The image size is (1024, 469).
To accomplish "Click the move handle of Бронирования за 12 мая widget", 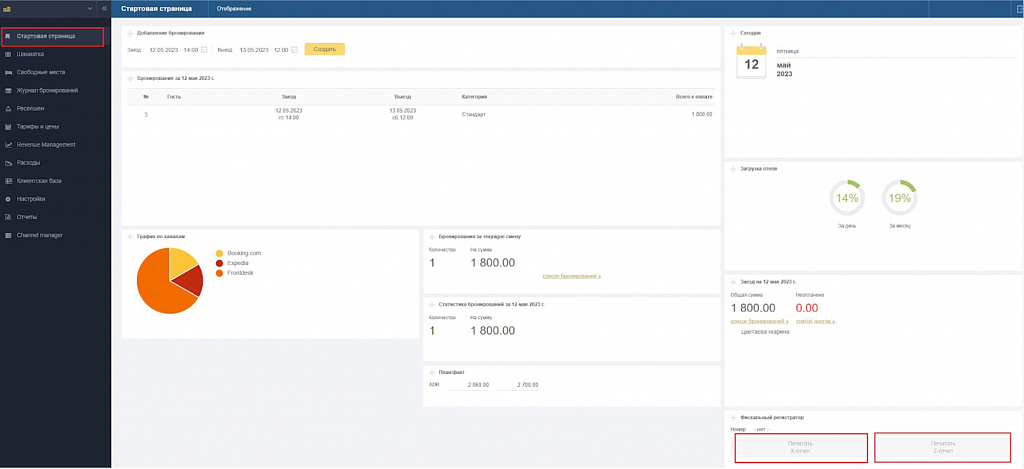I will pos(130,78).
